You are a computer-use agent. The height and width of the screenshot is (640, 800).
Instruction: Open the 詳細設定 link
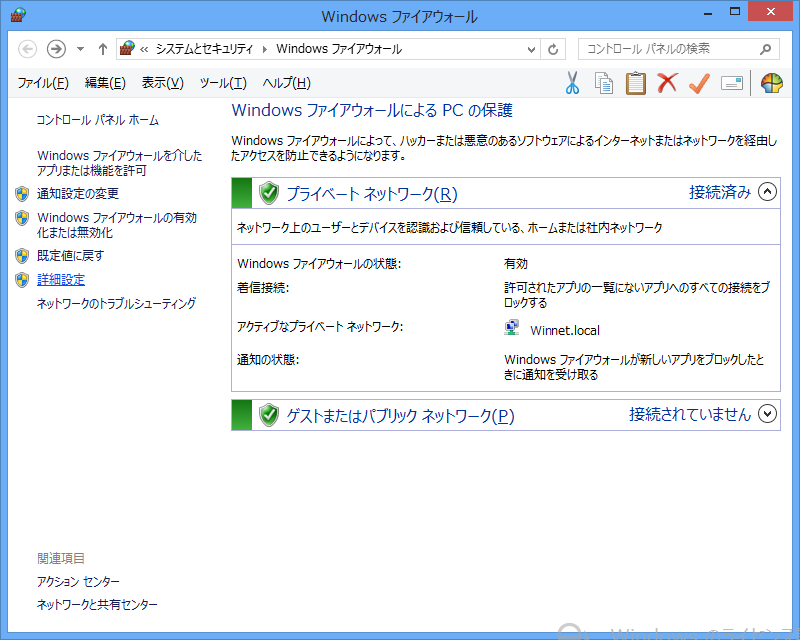tap(61, 280)
